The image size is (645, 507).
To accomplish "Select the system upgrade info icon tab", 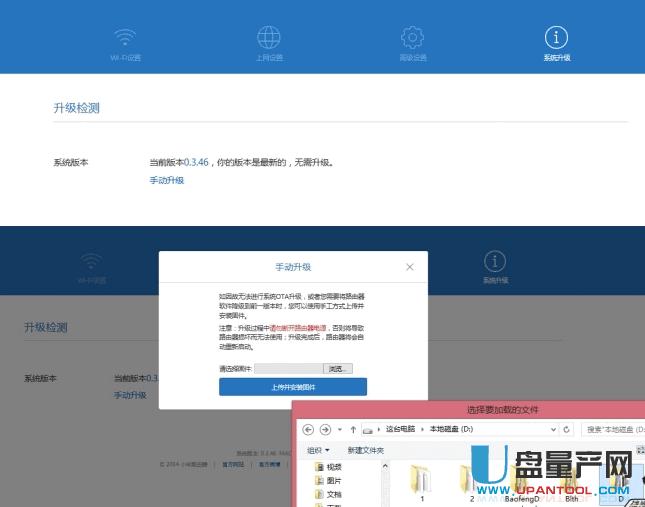I will point(556,38).
